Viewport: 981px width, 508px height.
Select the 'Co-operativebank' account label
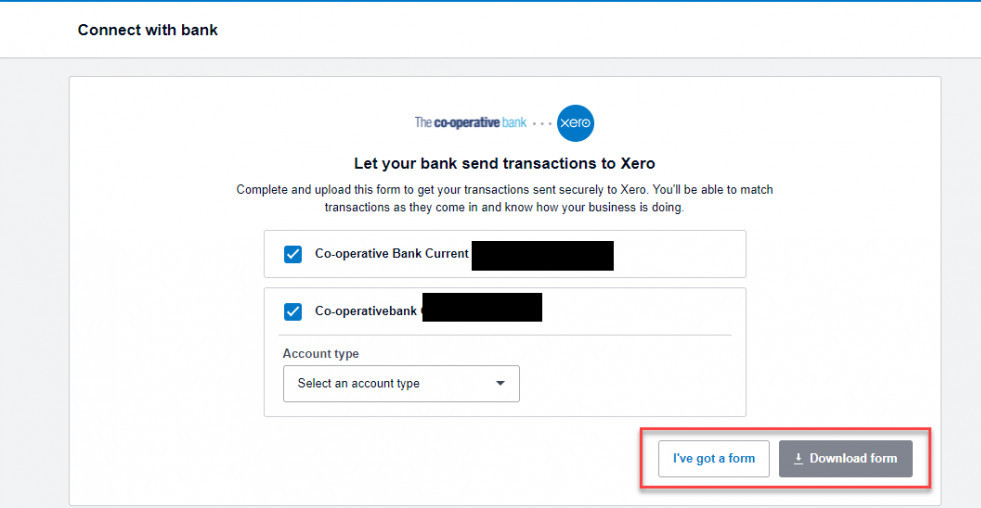click(x=366, y=311)
